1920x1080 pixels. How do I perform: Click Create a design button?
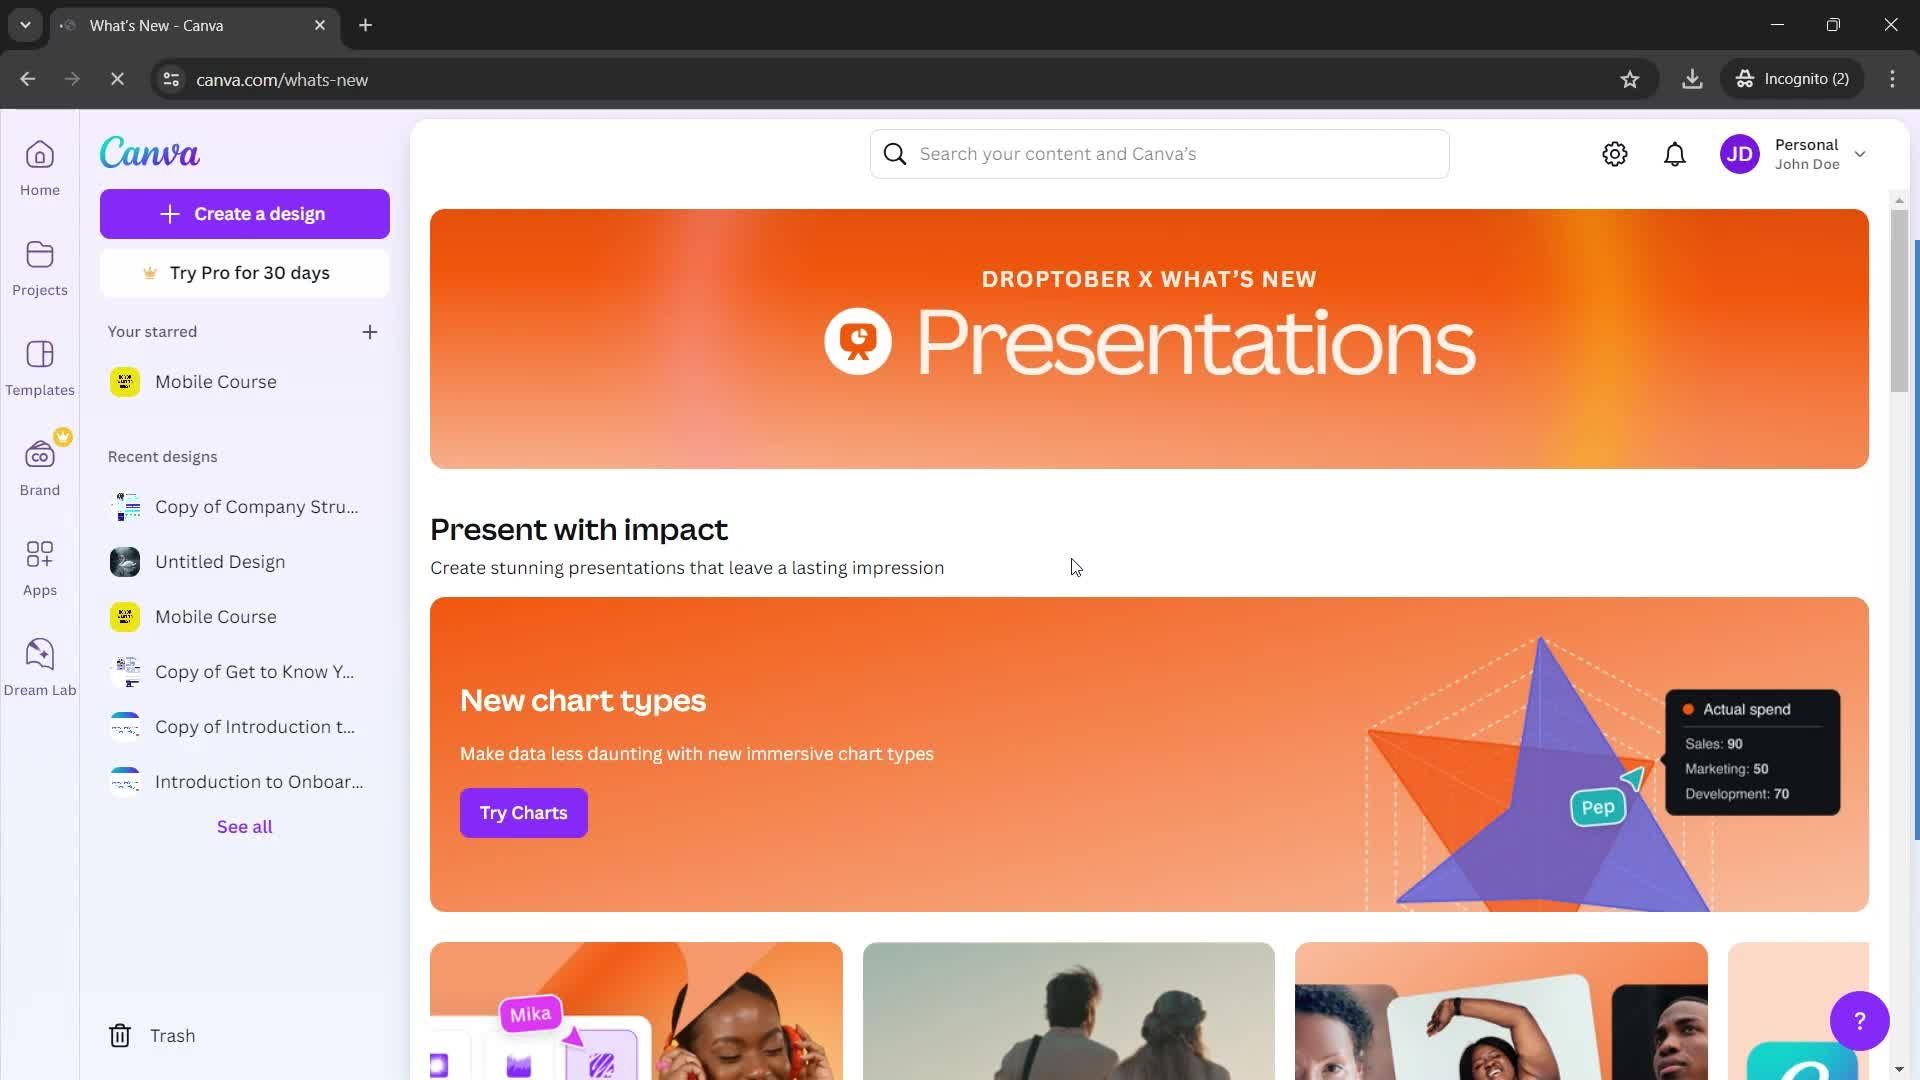244,214
